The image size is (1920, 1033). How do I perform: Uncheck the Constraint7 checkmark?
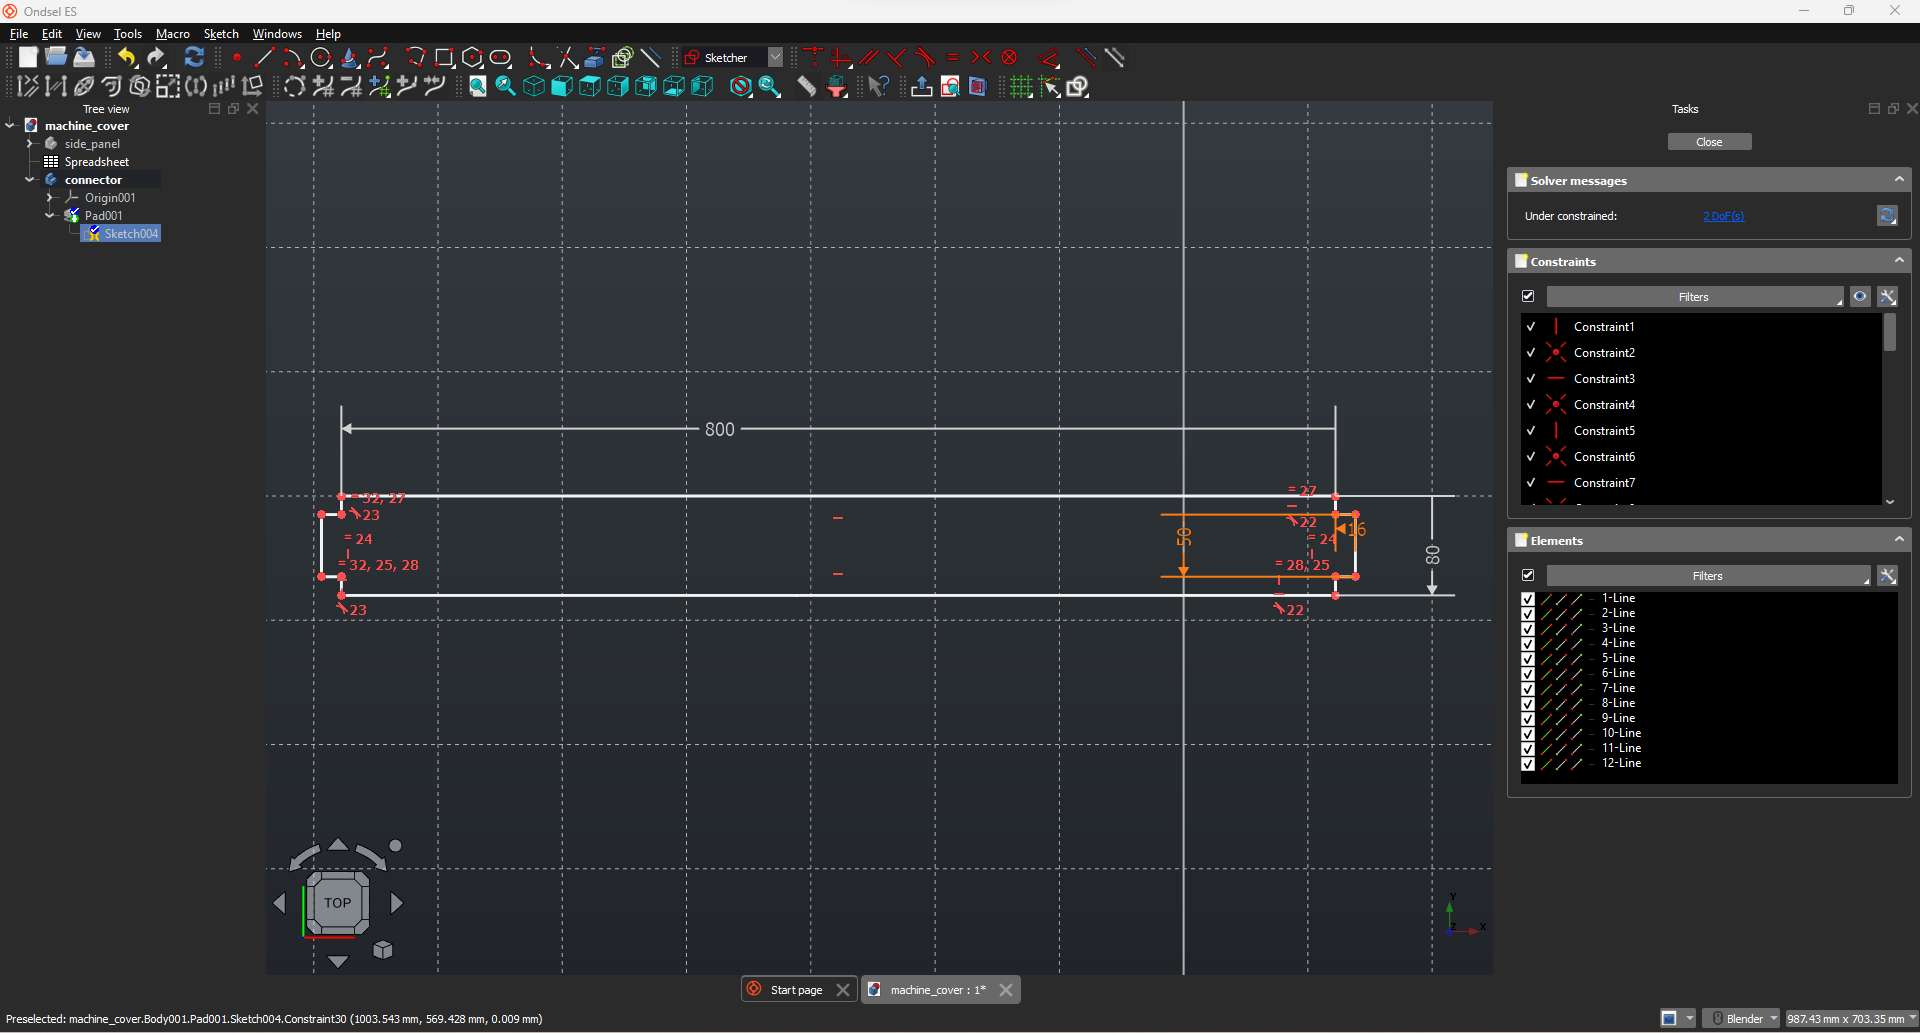(x=1531, y=483)
